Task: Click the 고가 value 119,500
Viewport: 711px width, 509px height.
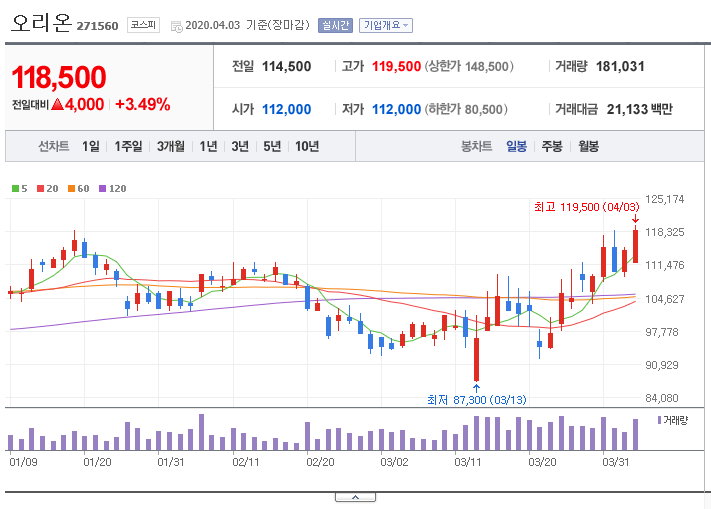Action: click(396, 67)
